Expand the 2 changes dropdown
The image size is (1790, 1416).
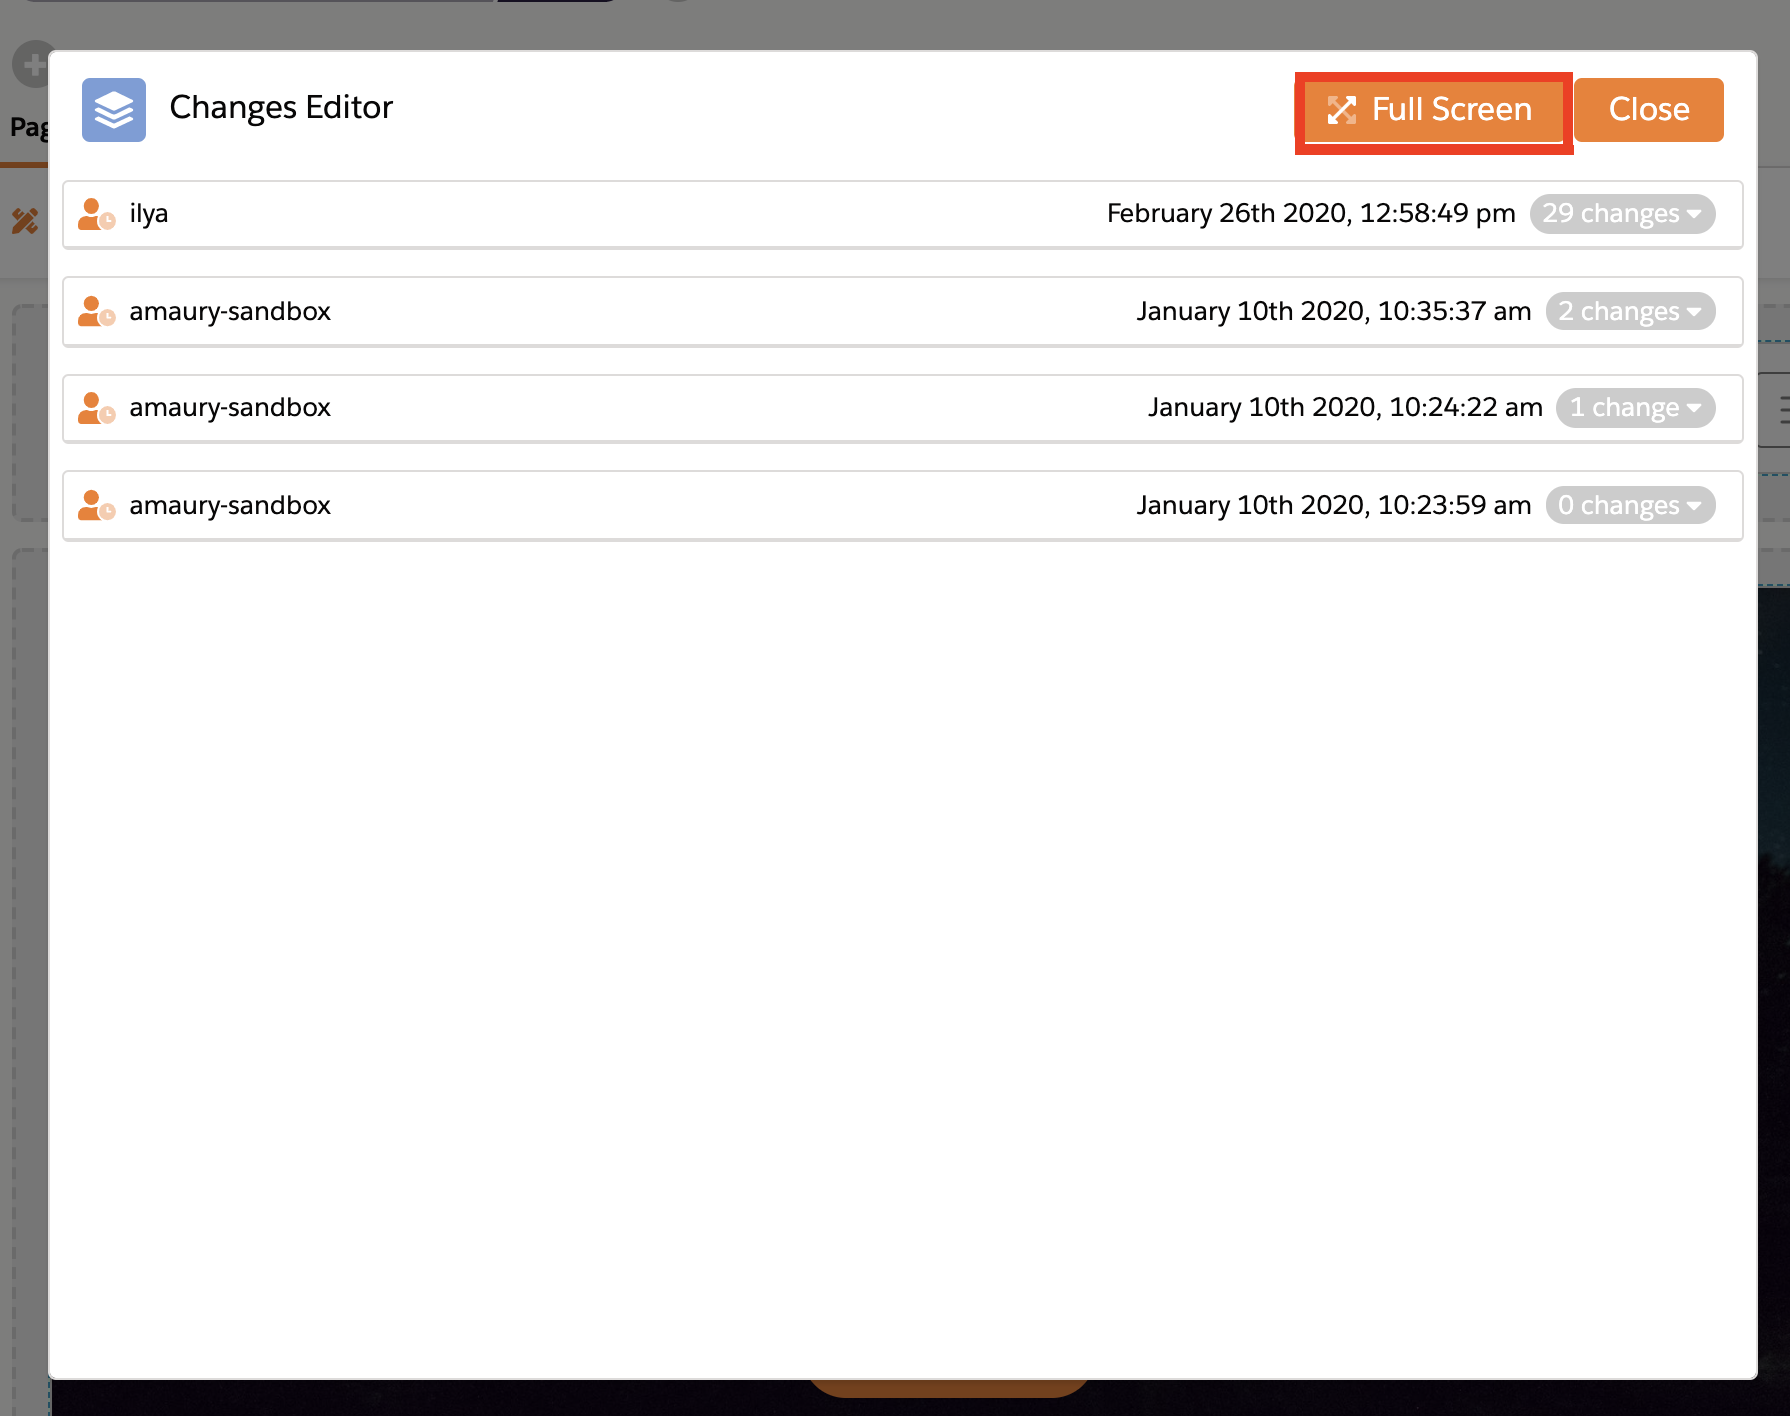1630,311
